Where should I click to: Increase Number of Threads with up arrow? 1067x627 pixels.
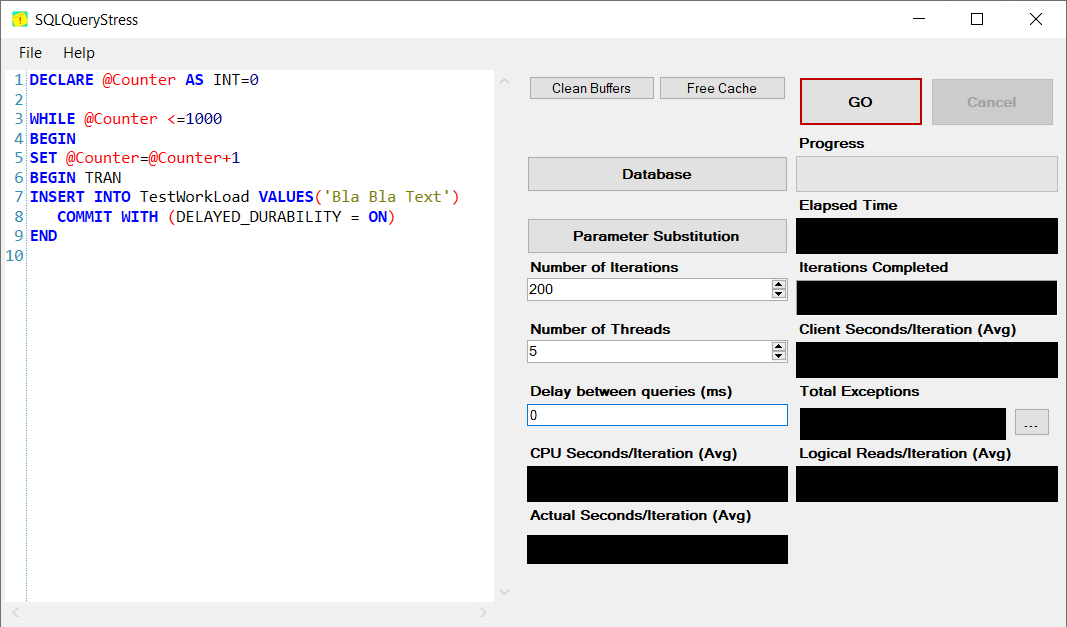779,347
